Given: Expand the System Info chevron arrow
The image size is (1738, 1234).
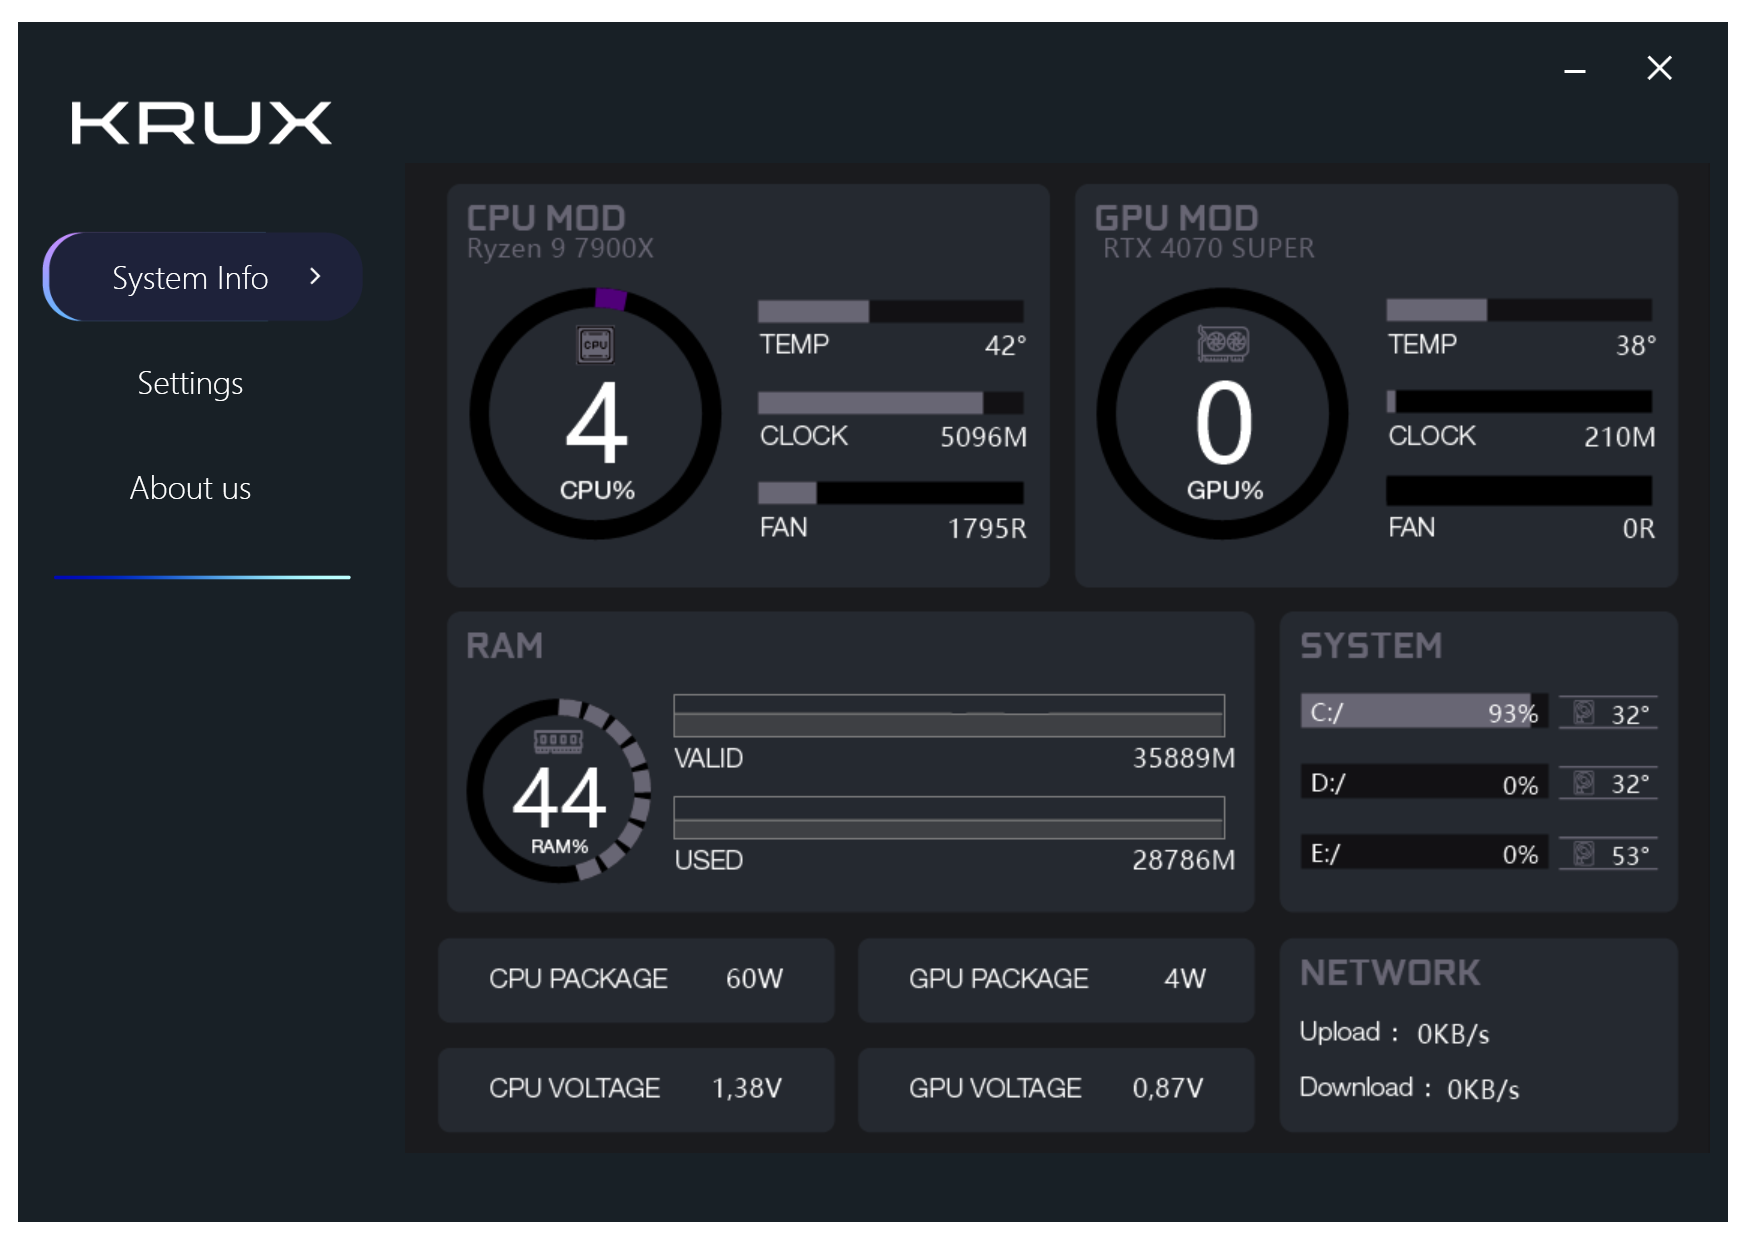Looking at the screenshot, I should pyautogui.click(x=315, y=277).
